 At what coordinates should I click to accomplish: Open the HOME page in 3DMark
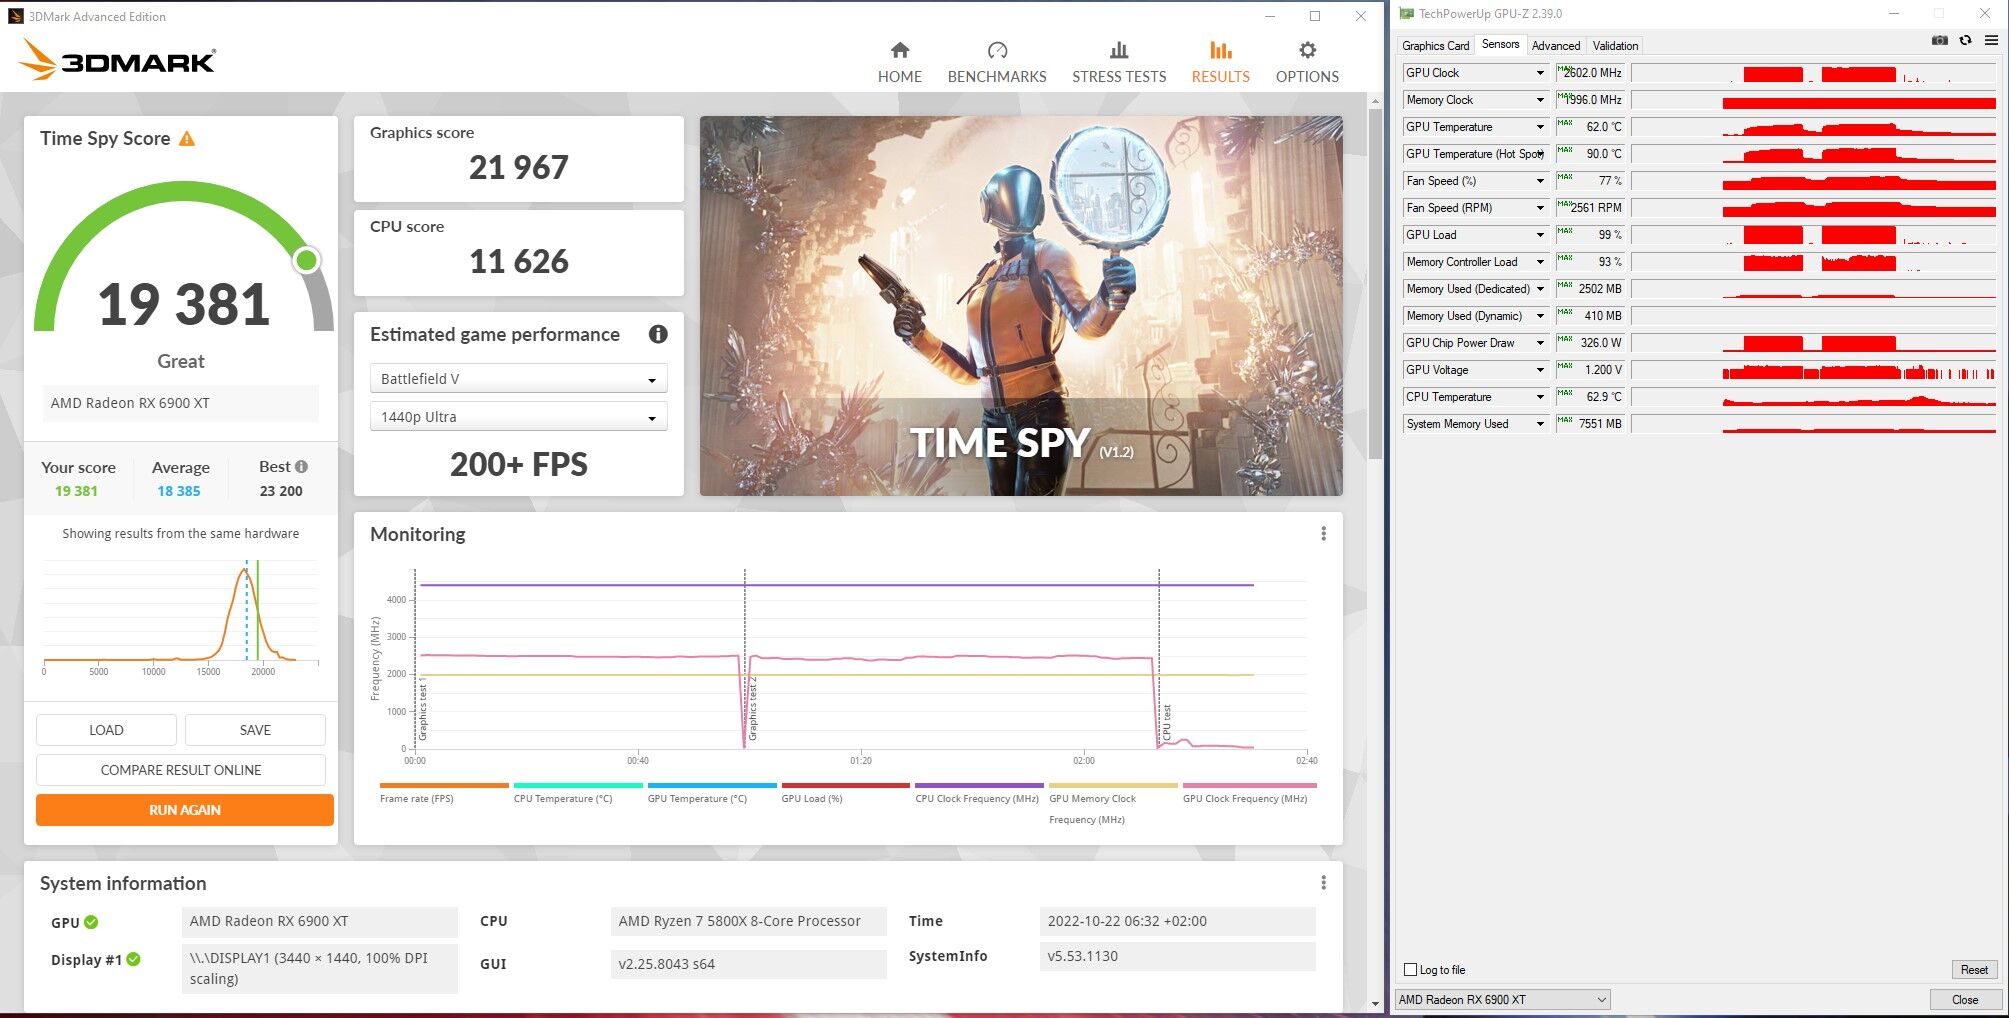point(899,63)
